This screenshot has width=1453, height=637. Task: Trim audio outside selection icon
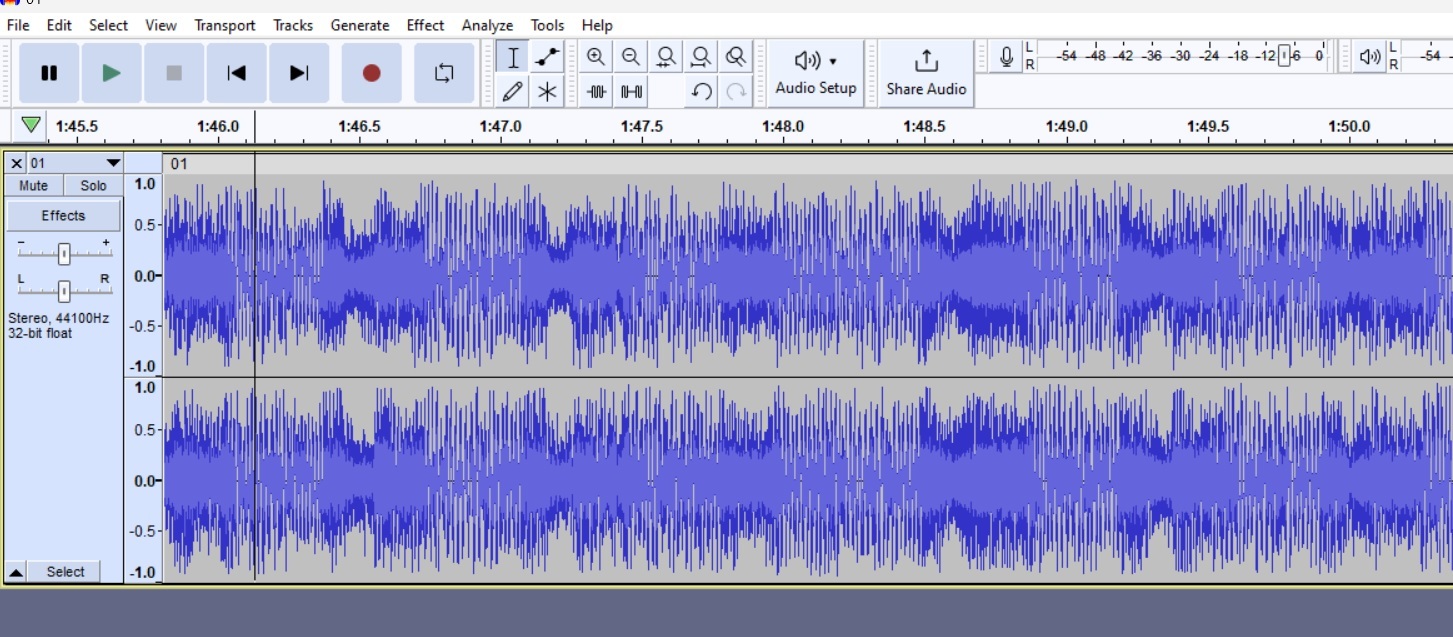click(x=596, y=92)
